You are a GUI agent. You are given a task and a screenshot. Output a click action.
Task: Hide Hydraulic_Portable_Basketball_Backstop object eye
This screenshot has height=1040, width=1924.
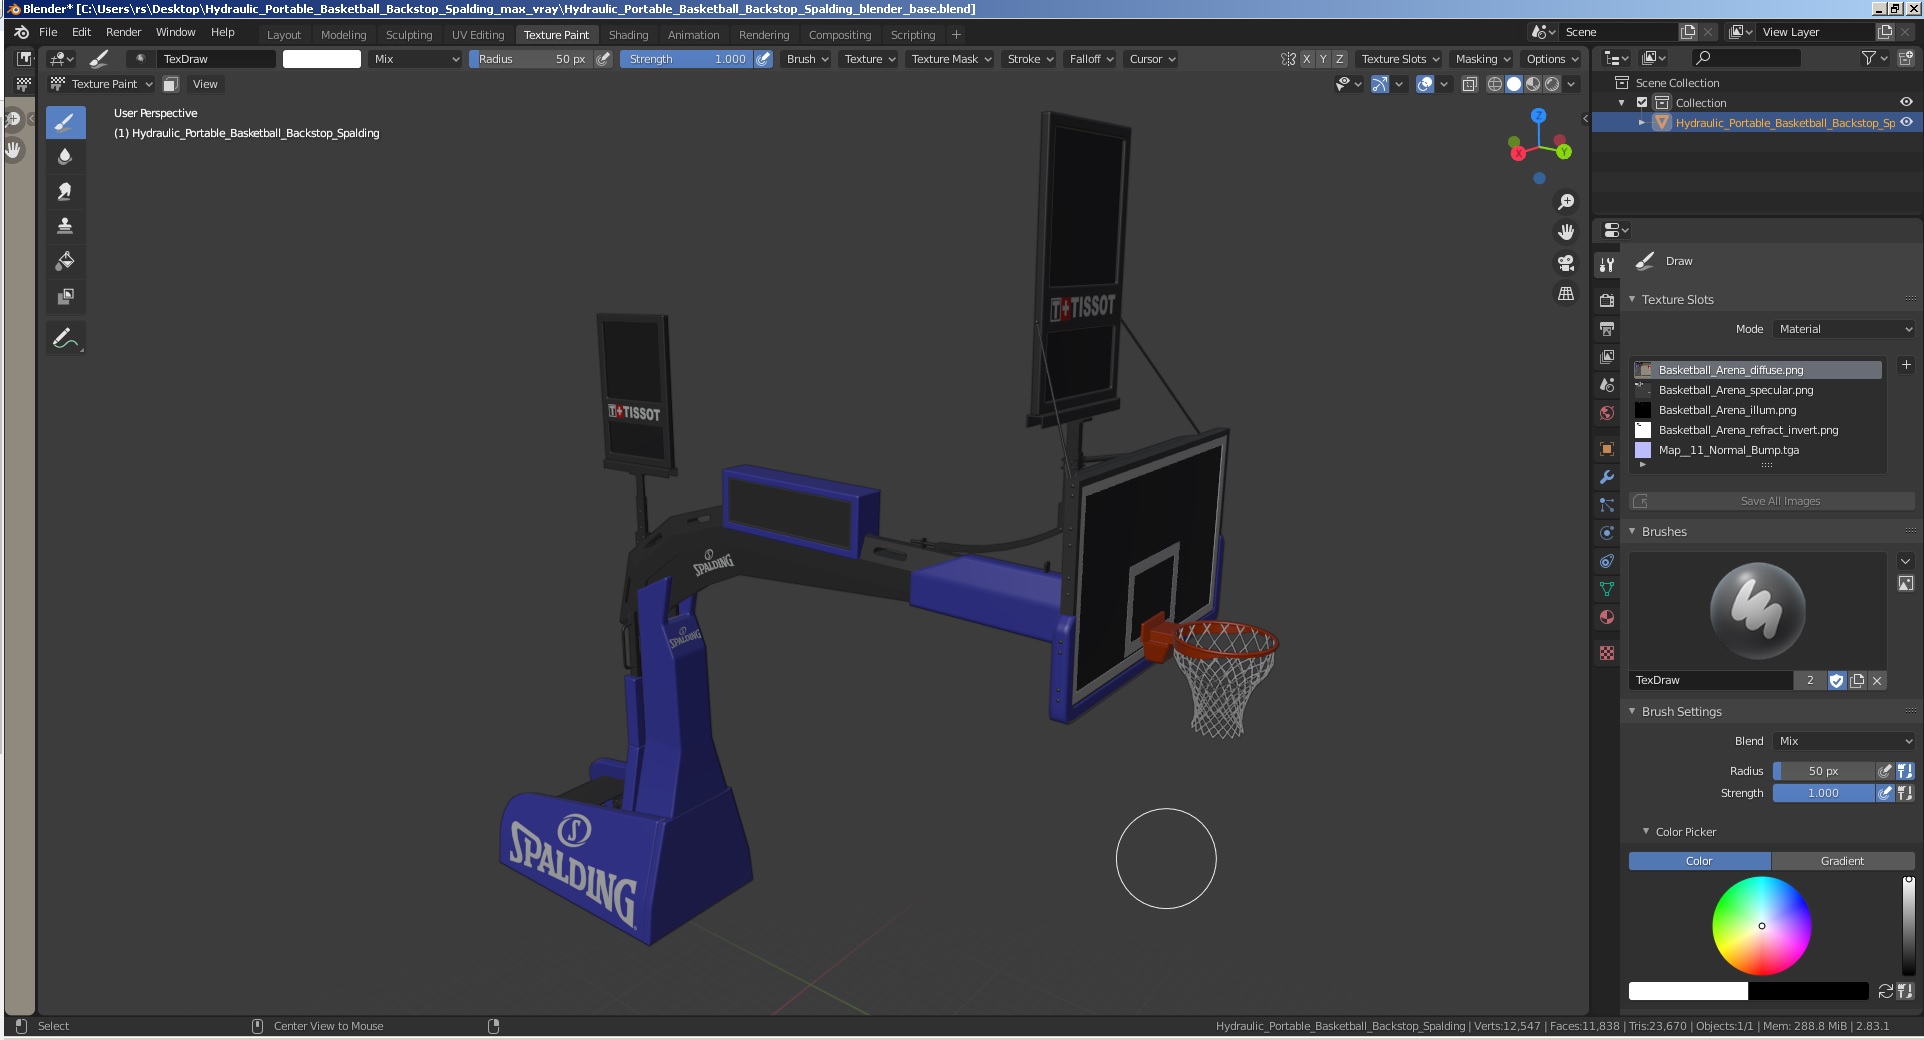1906,122
